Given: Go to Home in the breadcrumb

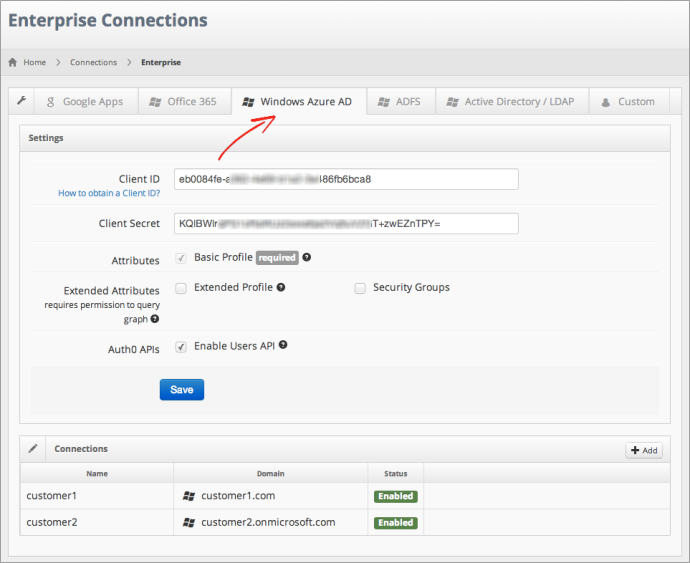Looking at the screenshot, I should (35, 62).
